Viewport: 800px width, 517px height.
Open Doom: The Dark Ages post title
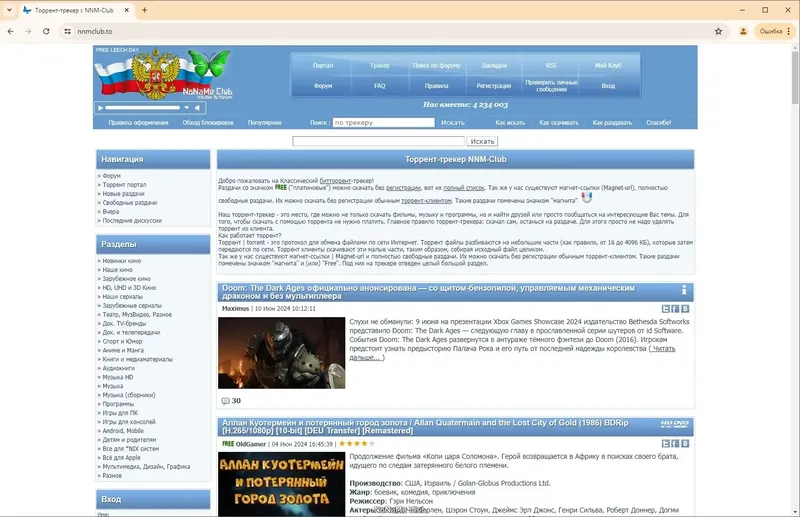pos(429,292)
